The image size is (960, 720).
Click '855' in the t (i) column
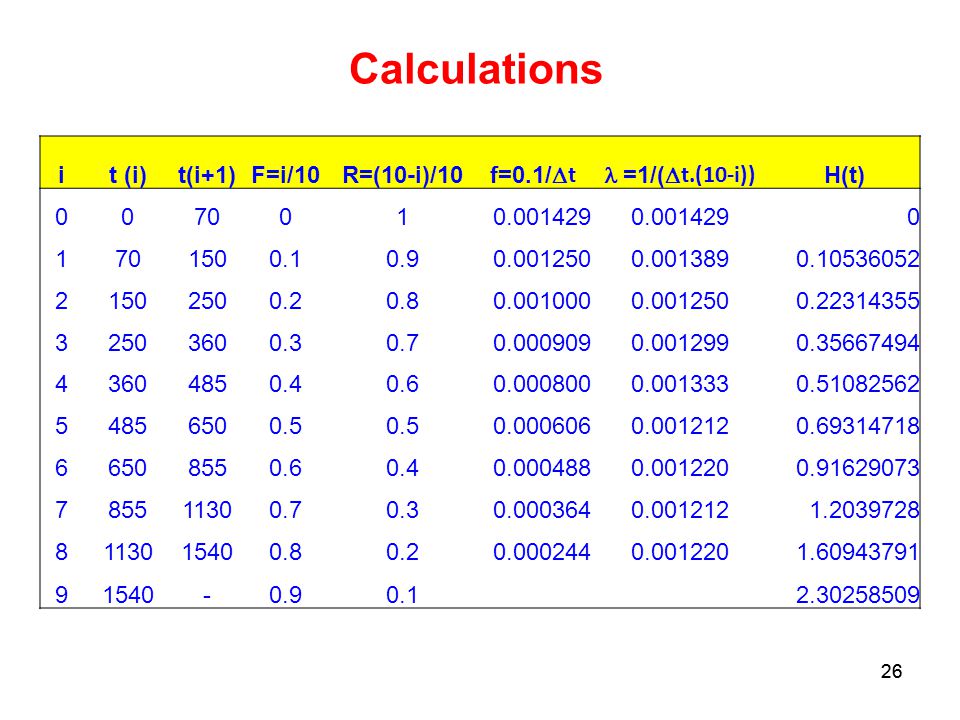(x=127, y=509)
